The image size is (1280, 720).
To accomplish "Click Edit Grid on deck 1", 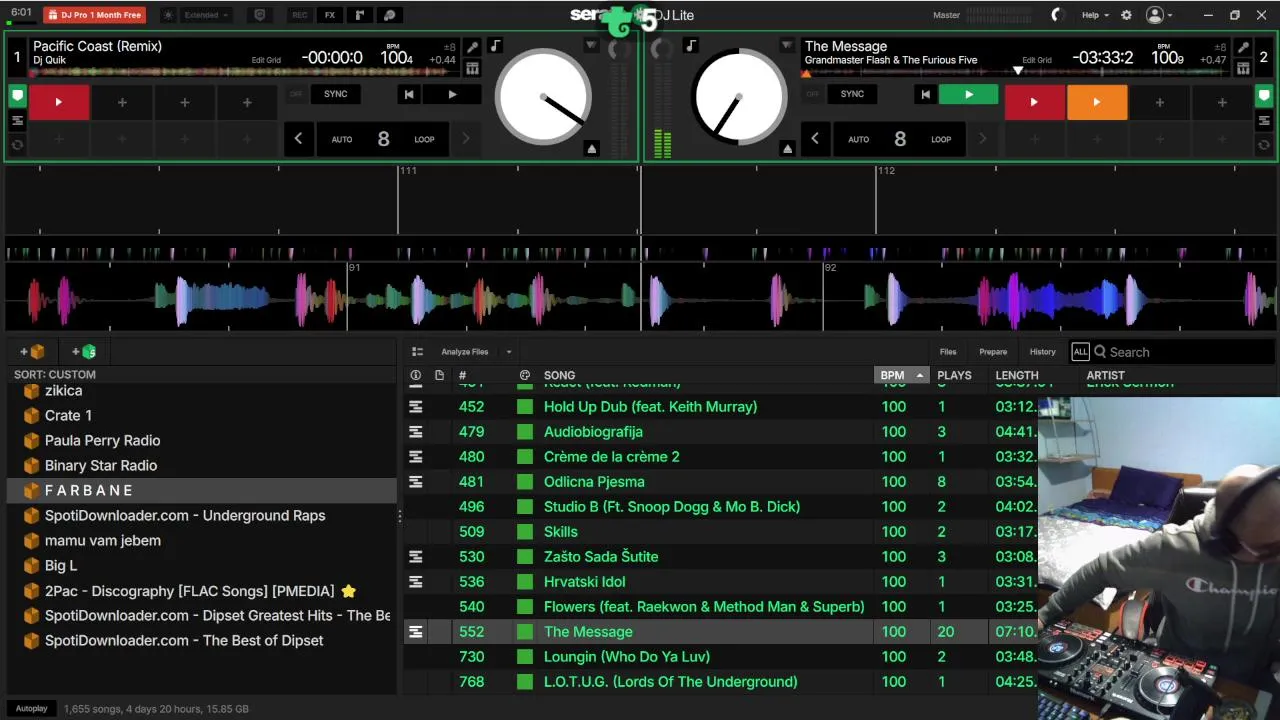I will pyautogui.click(x=266, y=60).
